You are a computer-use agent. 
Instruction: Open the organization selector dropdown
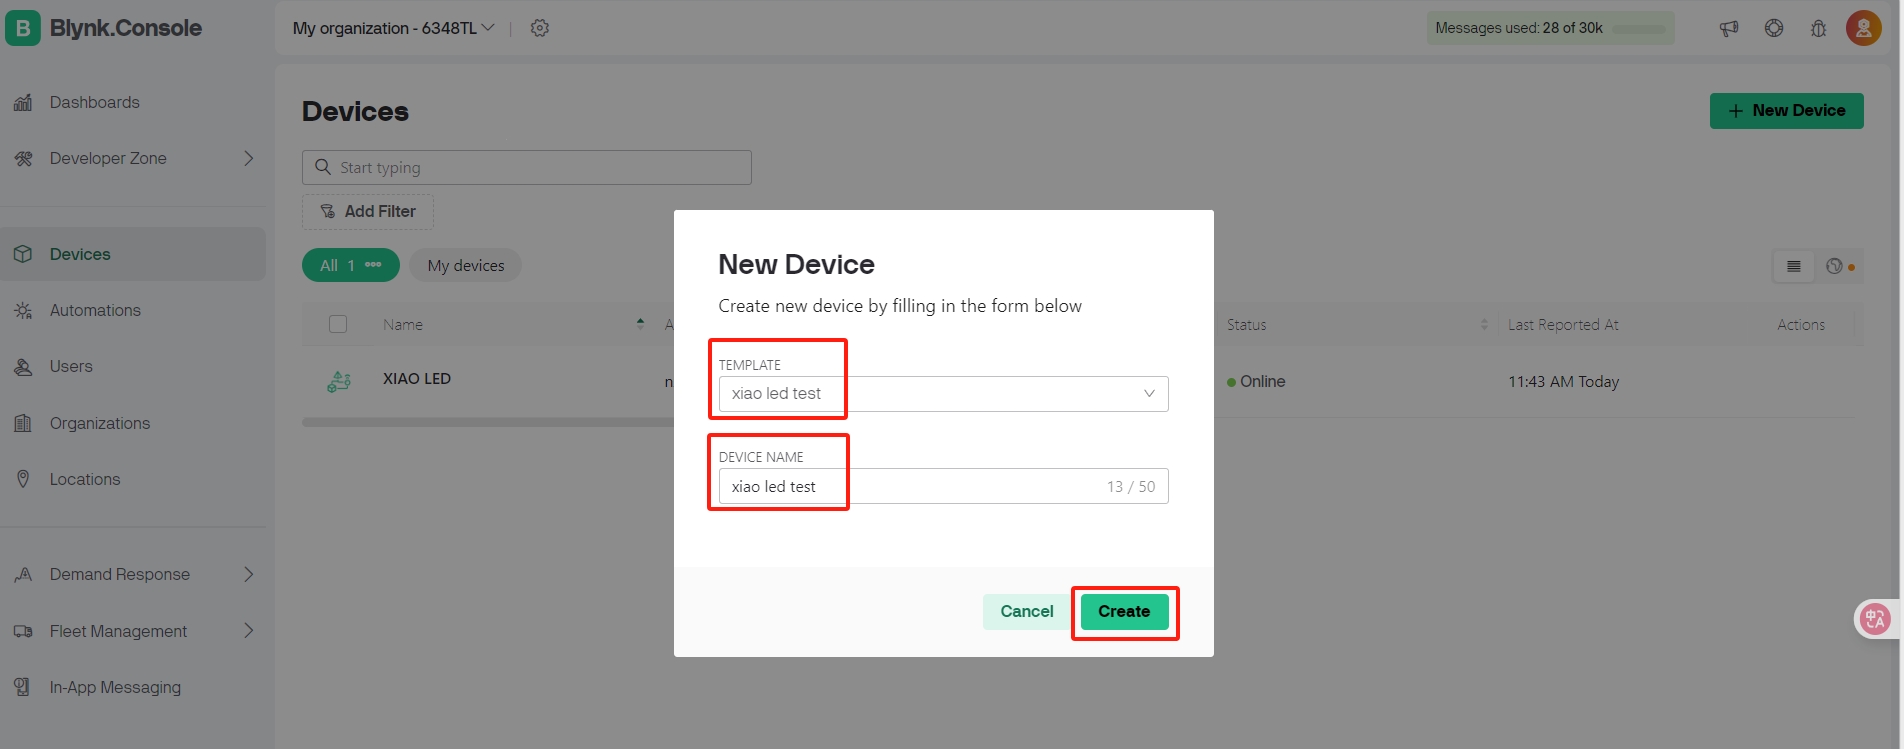(x=394, y=28)
